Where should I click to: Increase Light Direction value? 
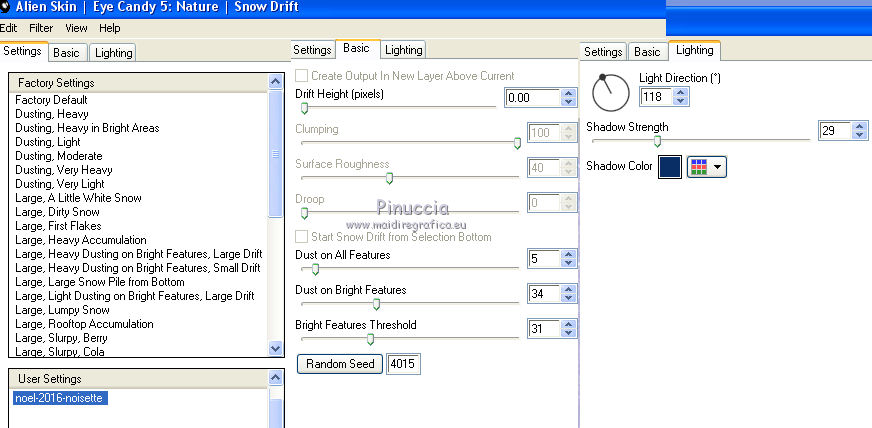680,92
